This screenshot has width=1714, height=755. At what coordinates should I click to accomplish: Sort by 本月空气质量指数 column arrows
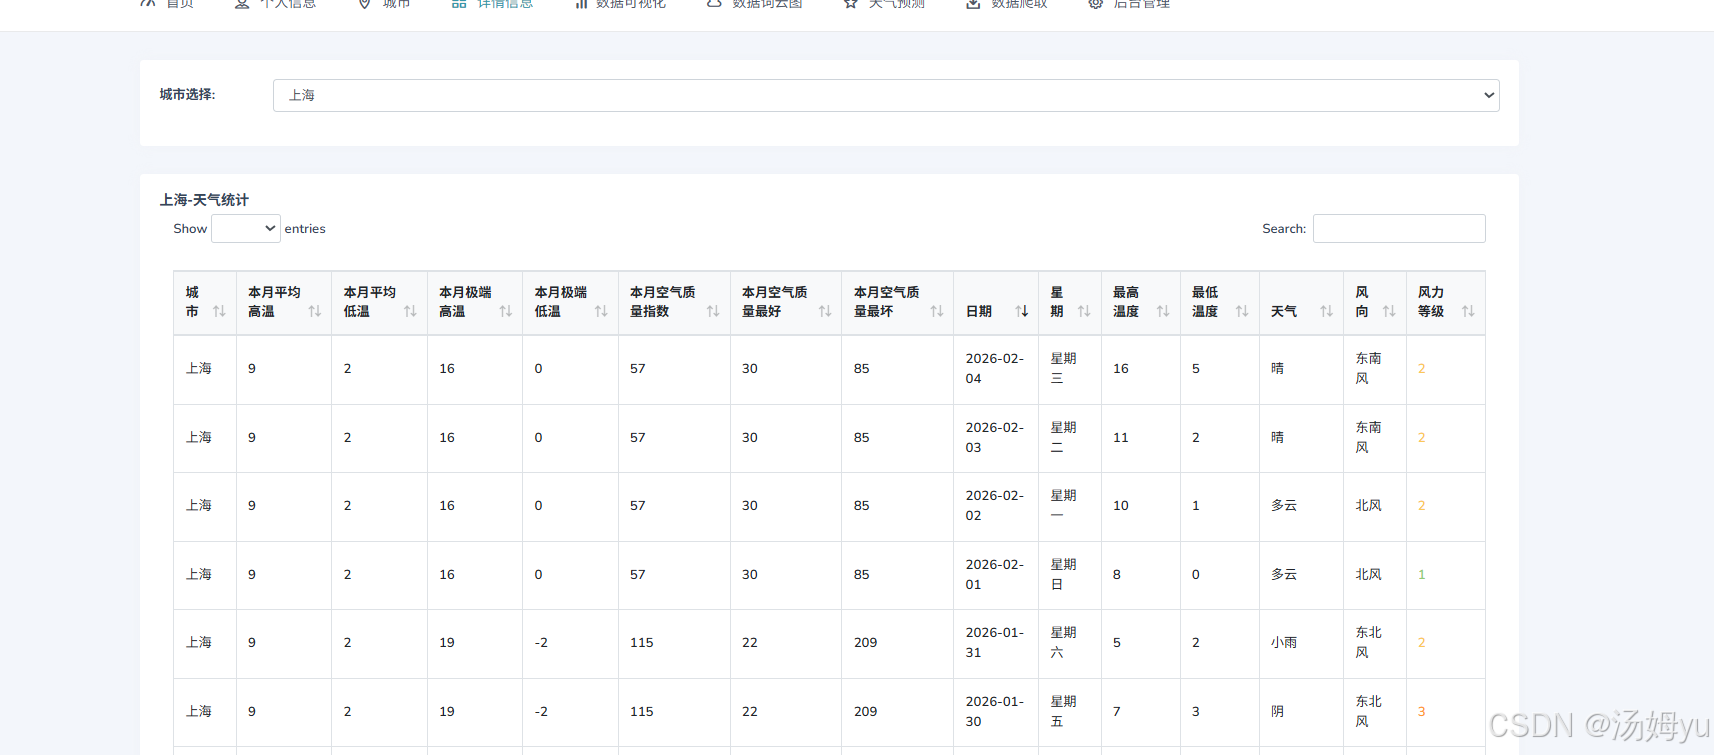(713, 311)
